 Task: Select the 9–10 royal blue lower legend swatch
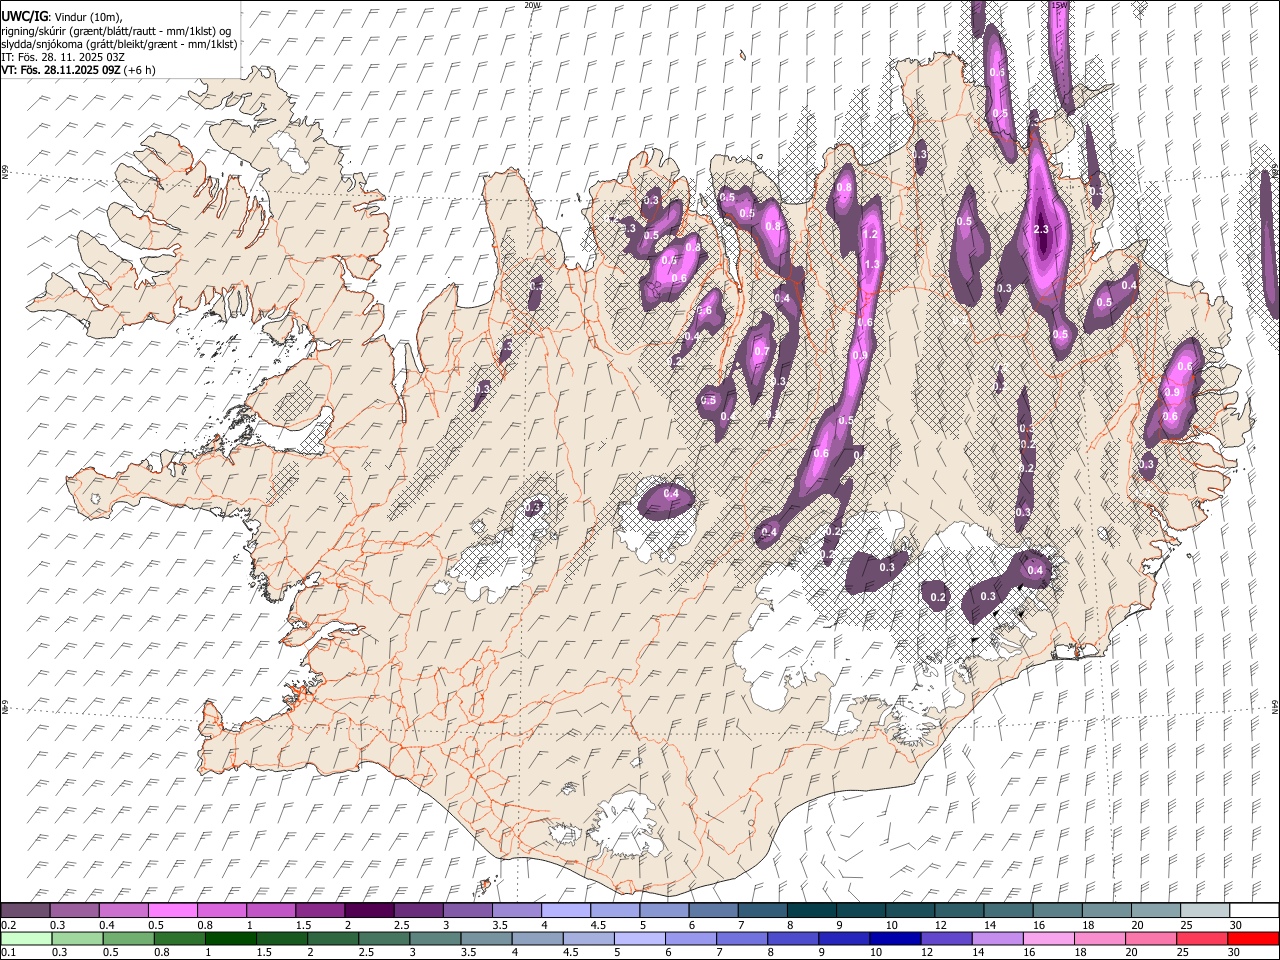844,938
